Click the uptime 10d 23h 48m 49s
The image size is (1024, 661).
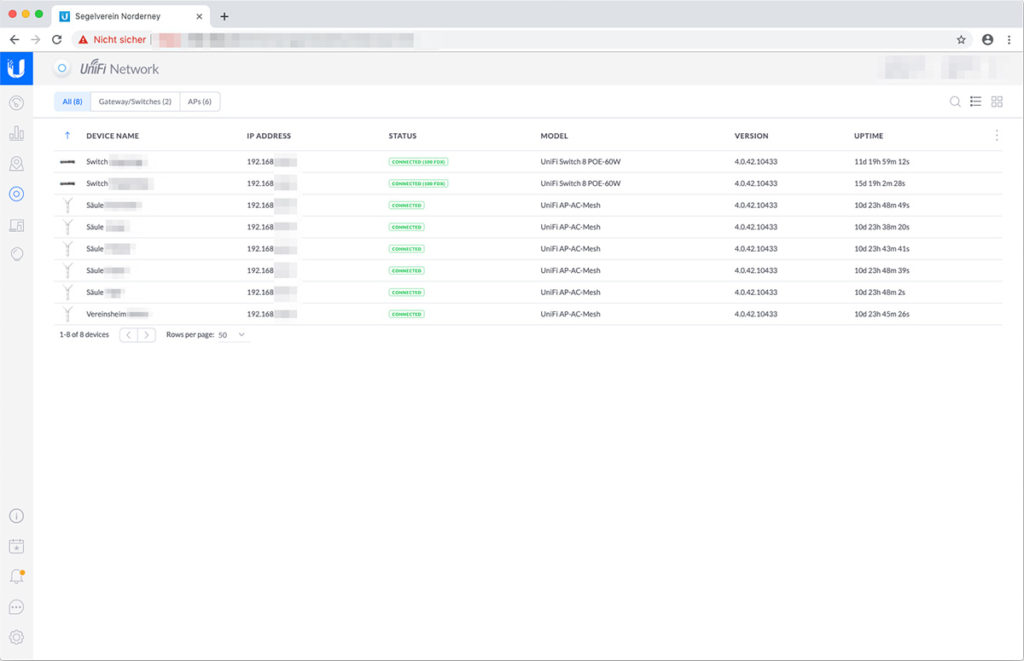882,205
